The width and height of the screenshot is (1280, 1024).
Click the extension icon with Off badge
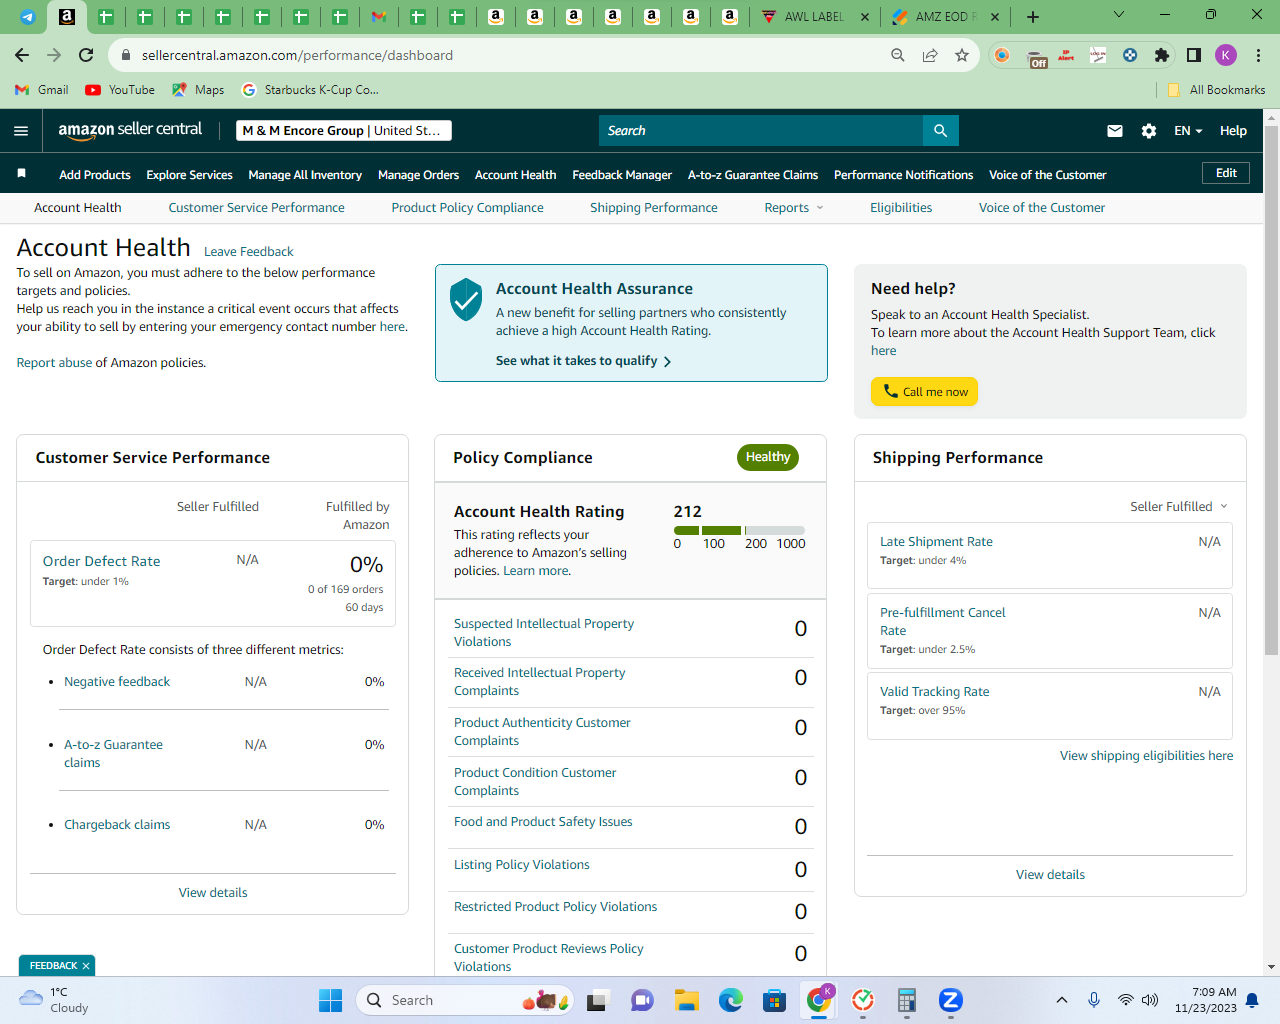tap(1036, 57)
